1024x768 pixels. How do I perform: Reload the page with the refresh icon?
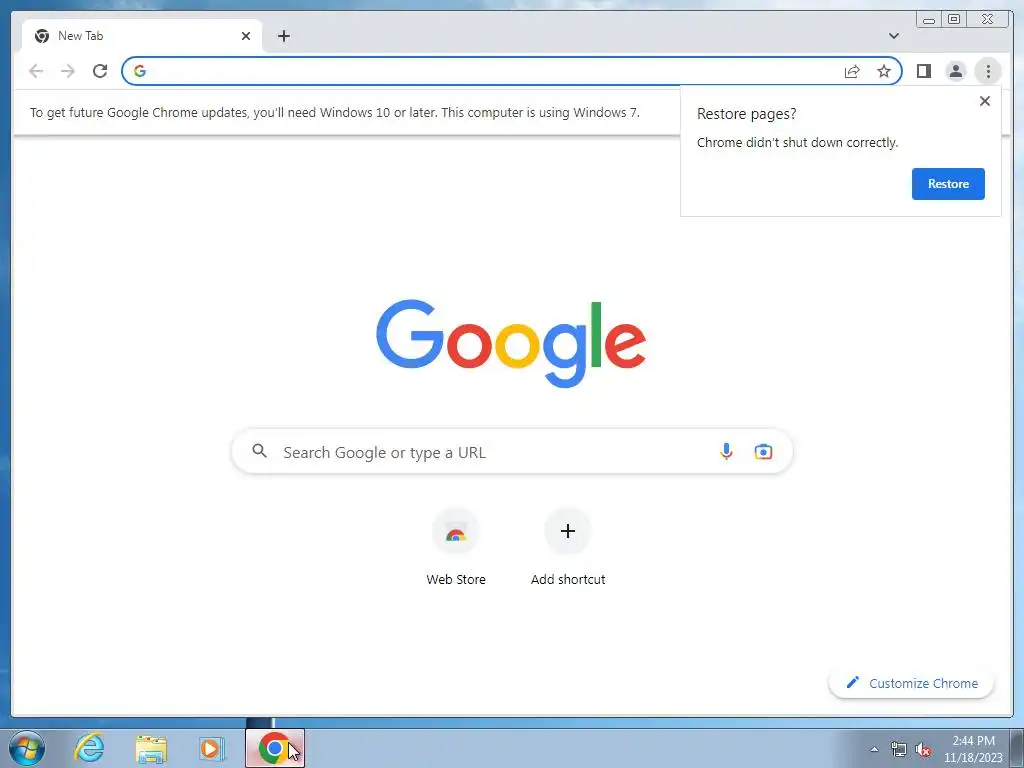(100, 71)
